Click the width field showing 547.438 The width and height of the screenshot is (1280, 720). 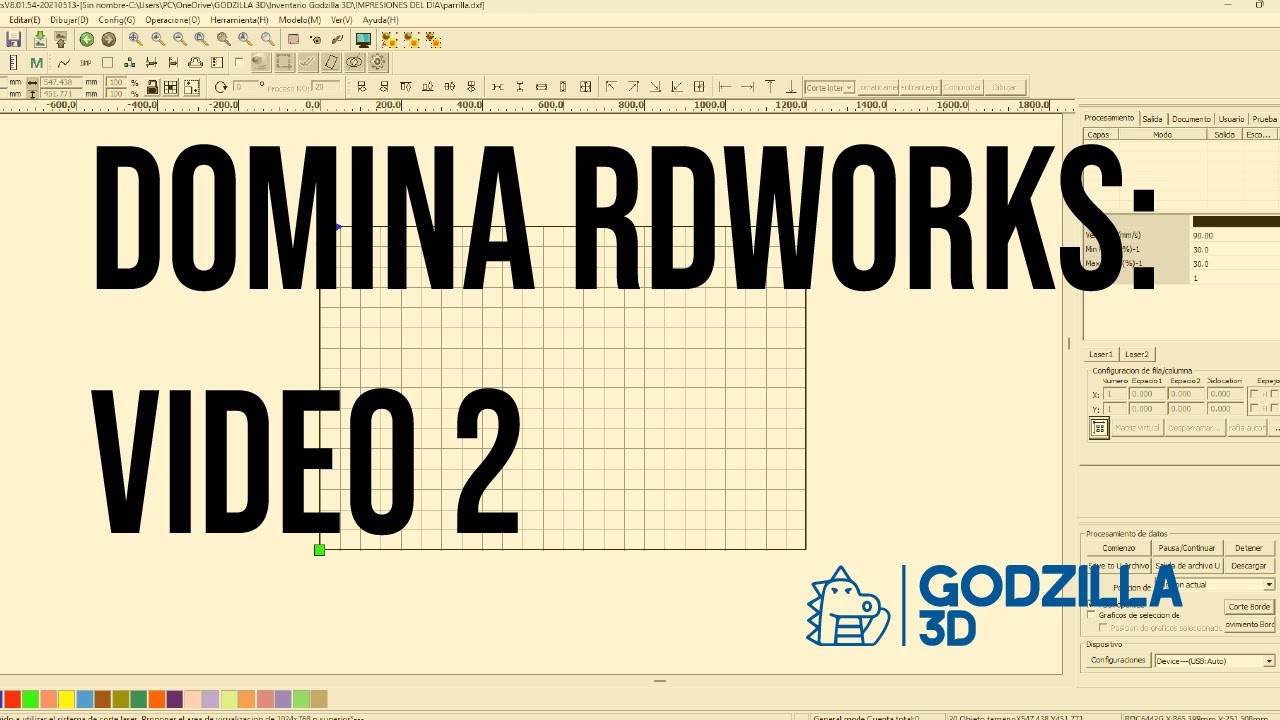pos(60,82)
